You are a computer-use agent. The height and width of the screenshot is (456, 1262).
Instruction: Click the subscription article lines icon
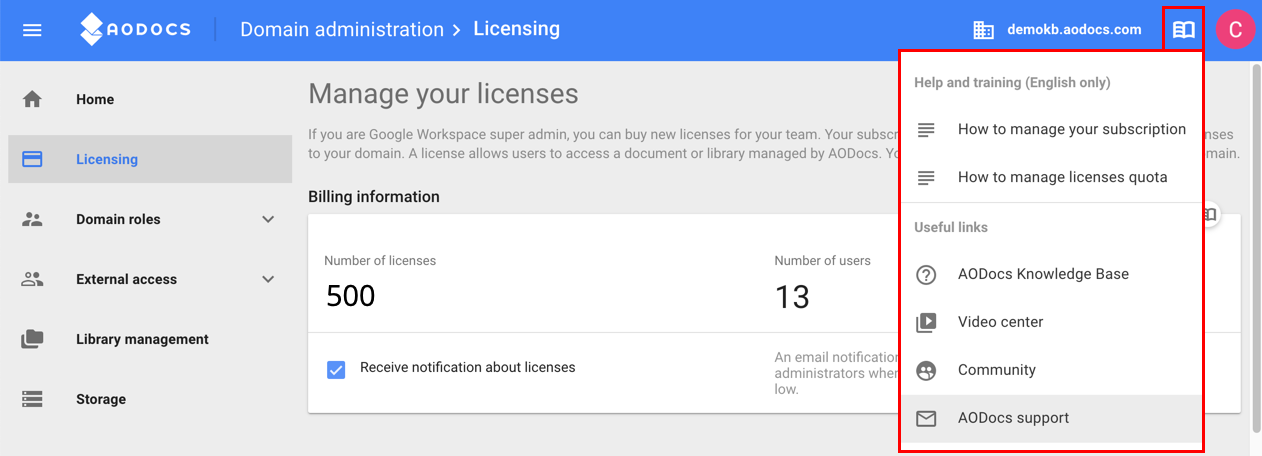(926, 129)
